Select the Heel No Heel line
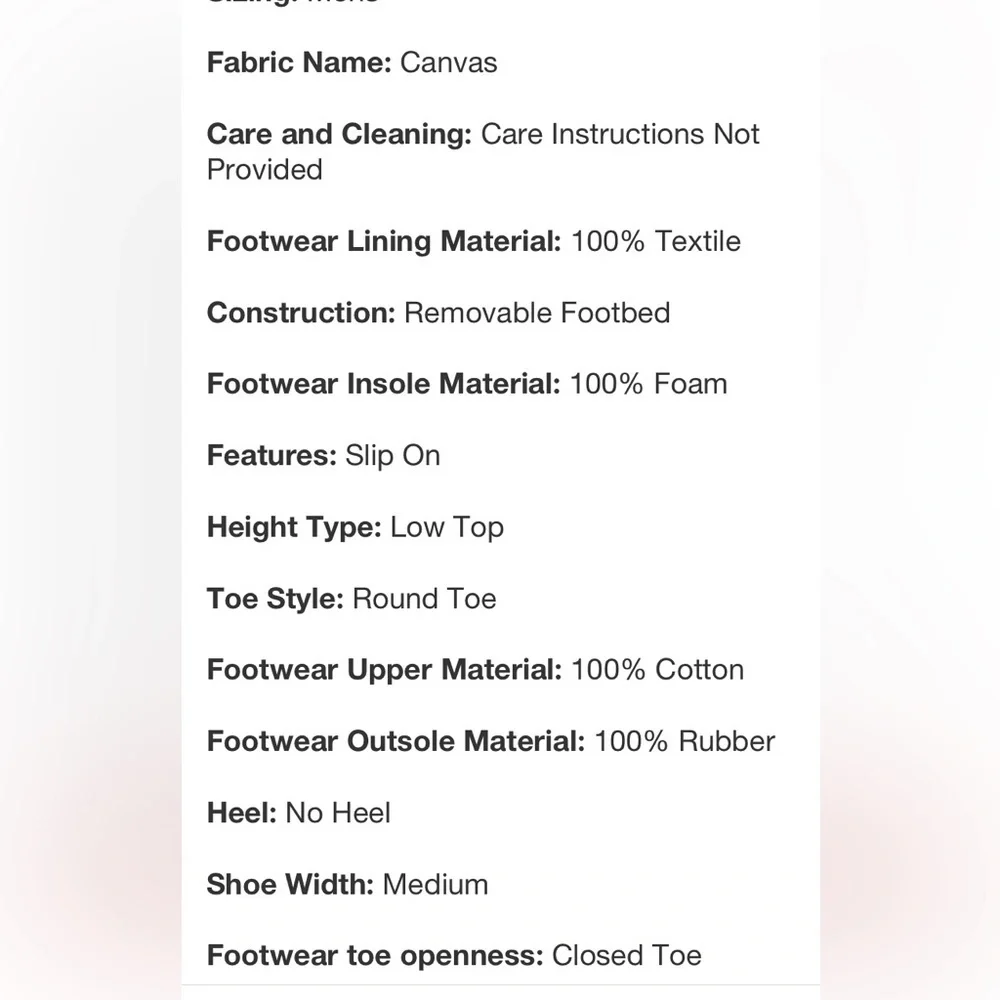1000x1000 pixels. click(298, 813)
